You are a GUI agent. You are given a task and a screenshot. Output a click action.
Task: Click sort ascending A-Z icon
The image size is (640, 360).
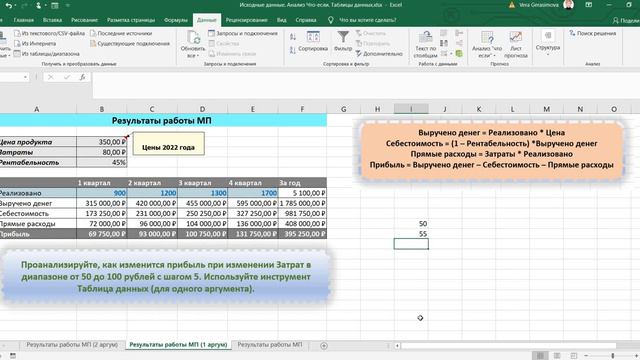(x=293, y=37)
